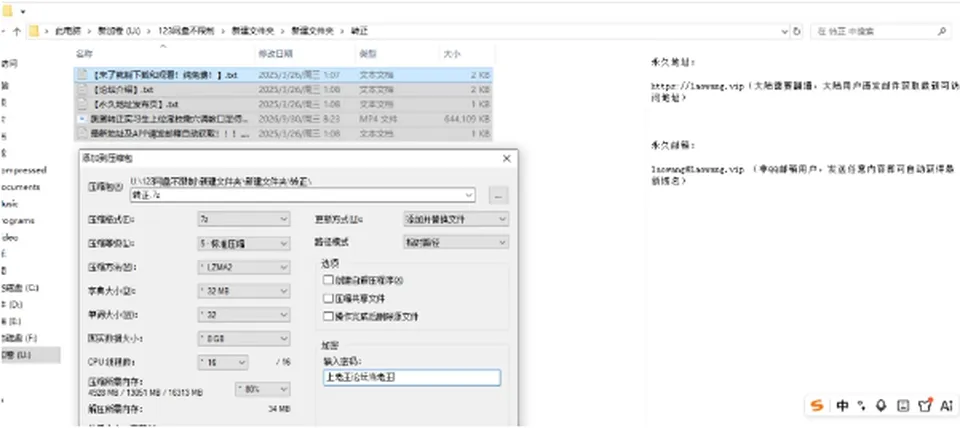Toggle the 中 Chinese/English mode icon
960x428 pixels.
[x=842, y=405]
